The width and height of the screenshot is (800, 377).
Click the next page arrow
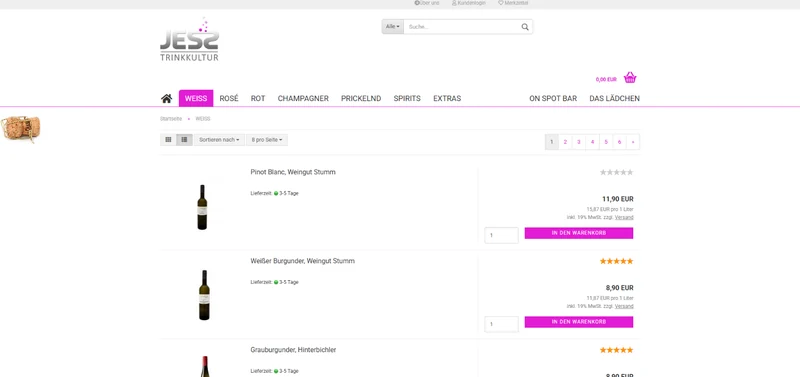point(633,142)
